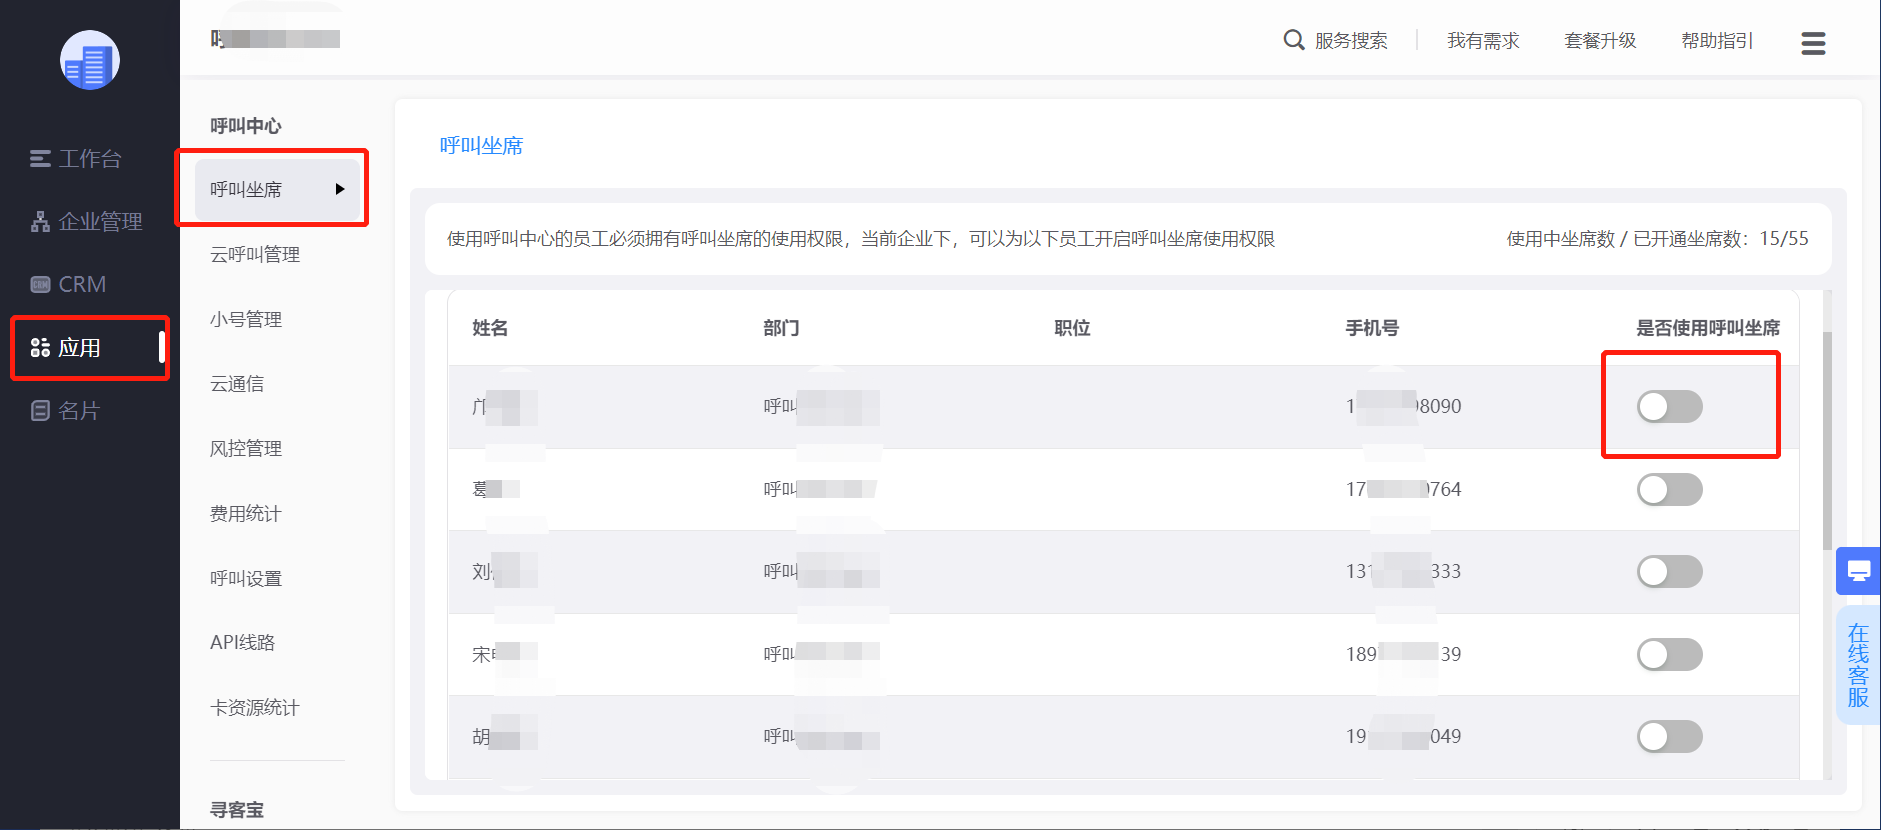Image resolution: width=1881 pixels, height=830 pixels.
Task: Click the 企业管理 org-chart icon
Action: [40, 221]
